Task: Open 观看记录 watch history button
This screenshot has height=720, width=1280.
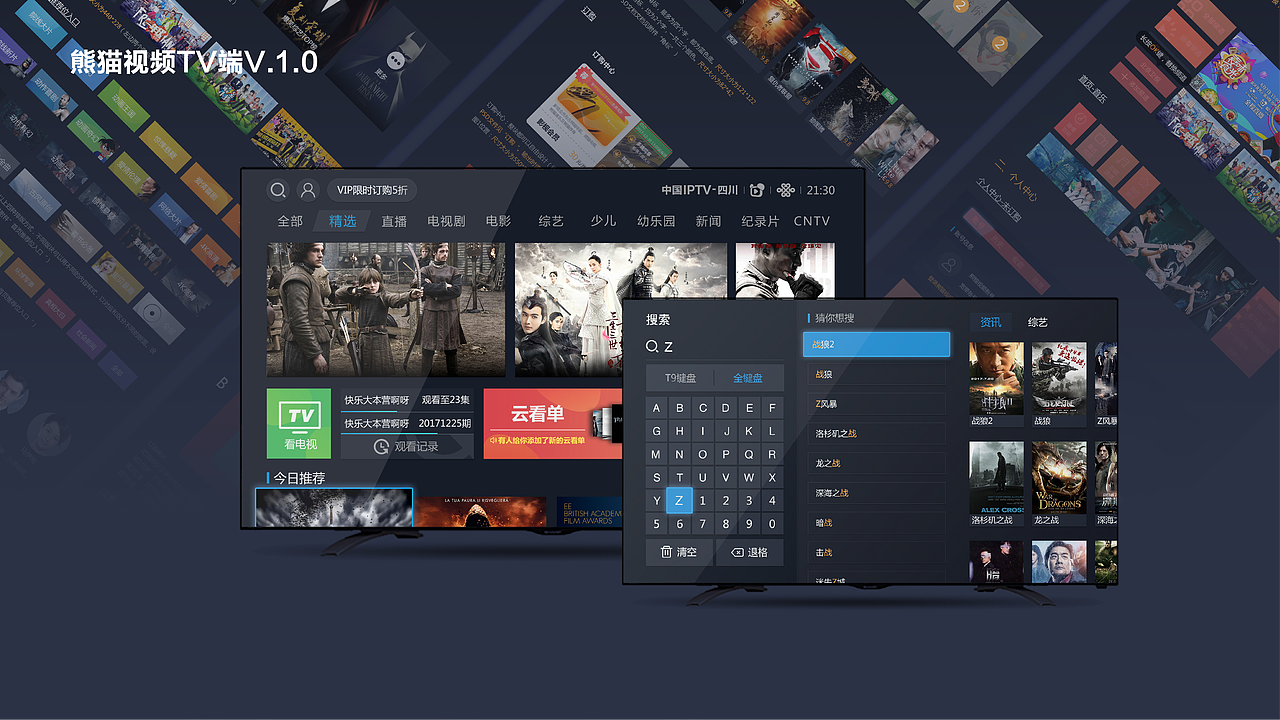Action: coord(408,446)
